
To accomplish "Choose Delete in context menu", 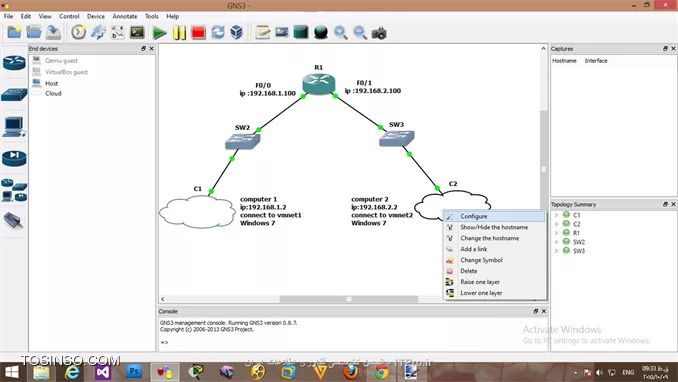I will pyautogui.click(x=495, y=271).
